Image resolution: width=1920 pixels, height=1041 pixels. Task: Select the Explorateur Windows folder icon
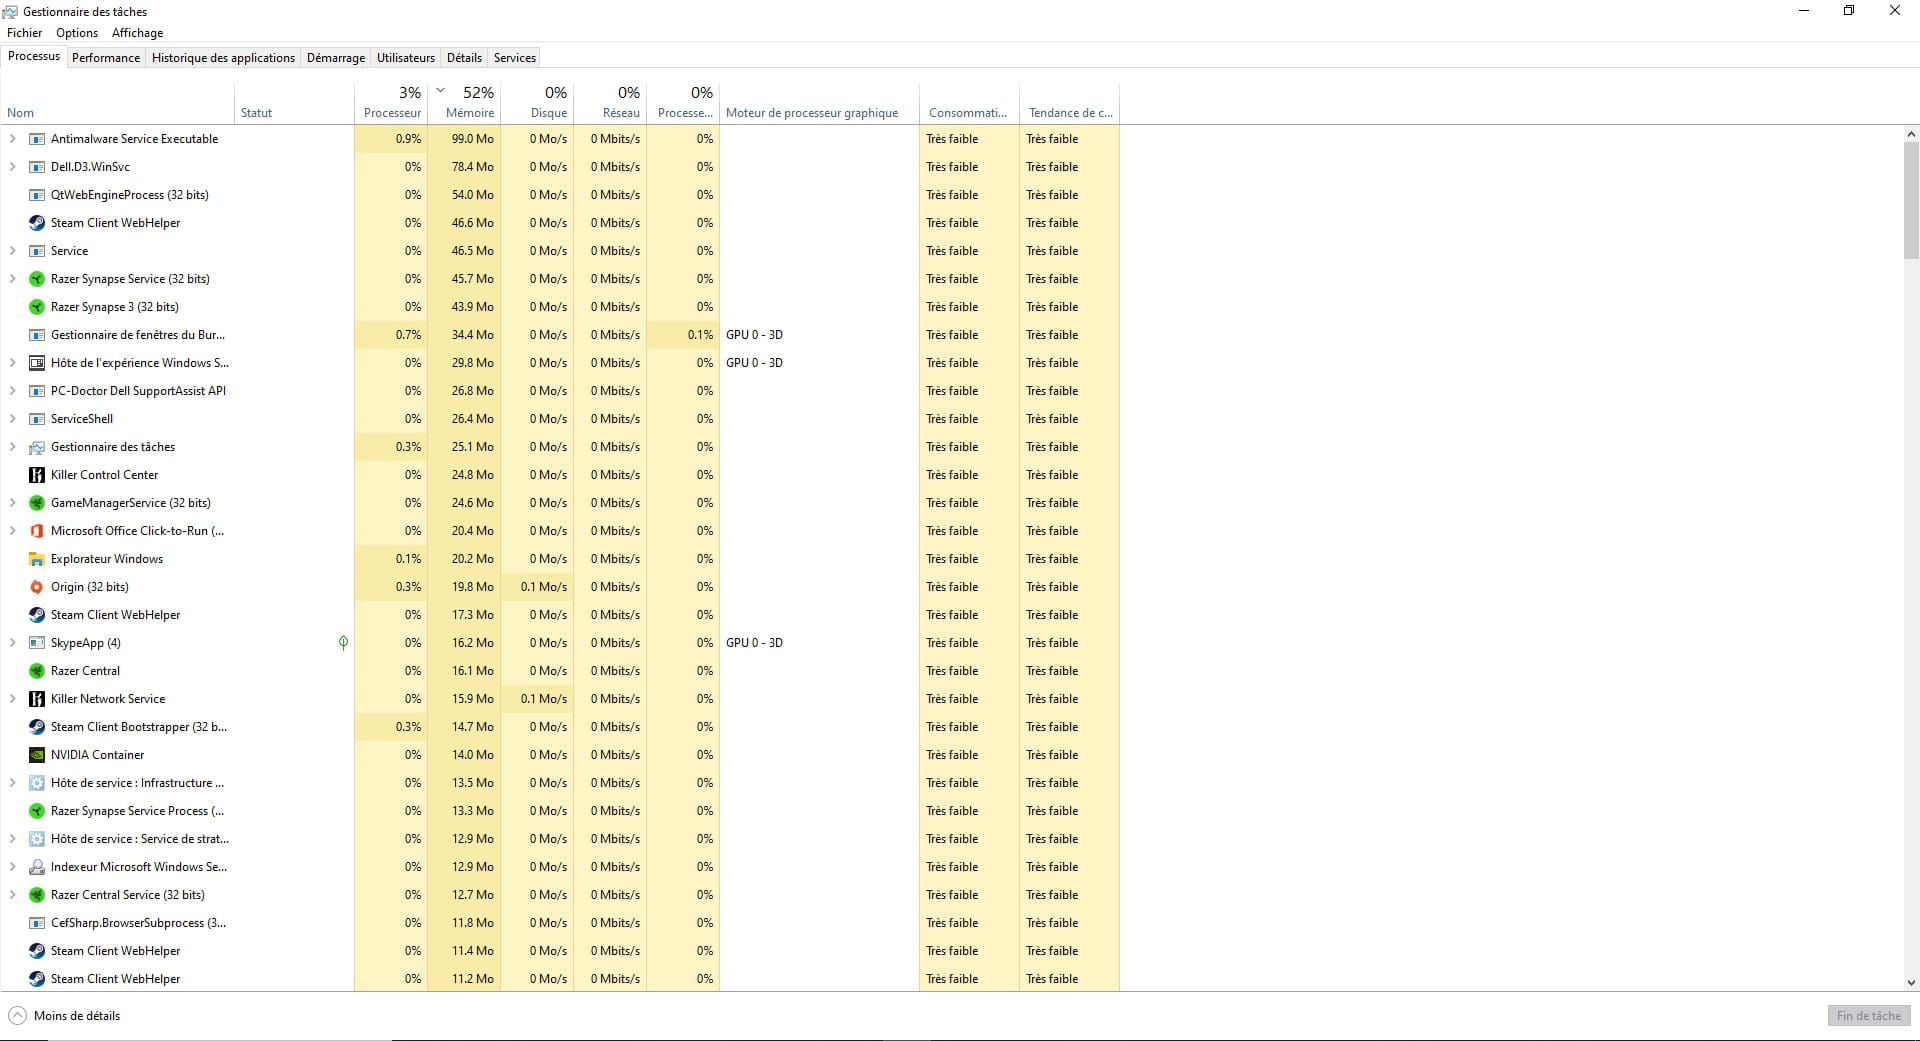(x=37, y=559)
